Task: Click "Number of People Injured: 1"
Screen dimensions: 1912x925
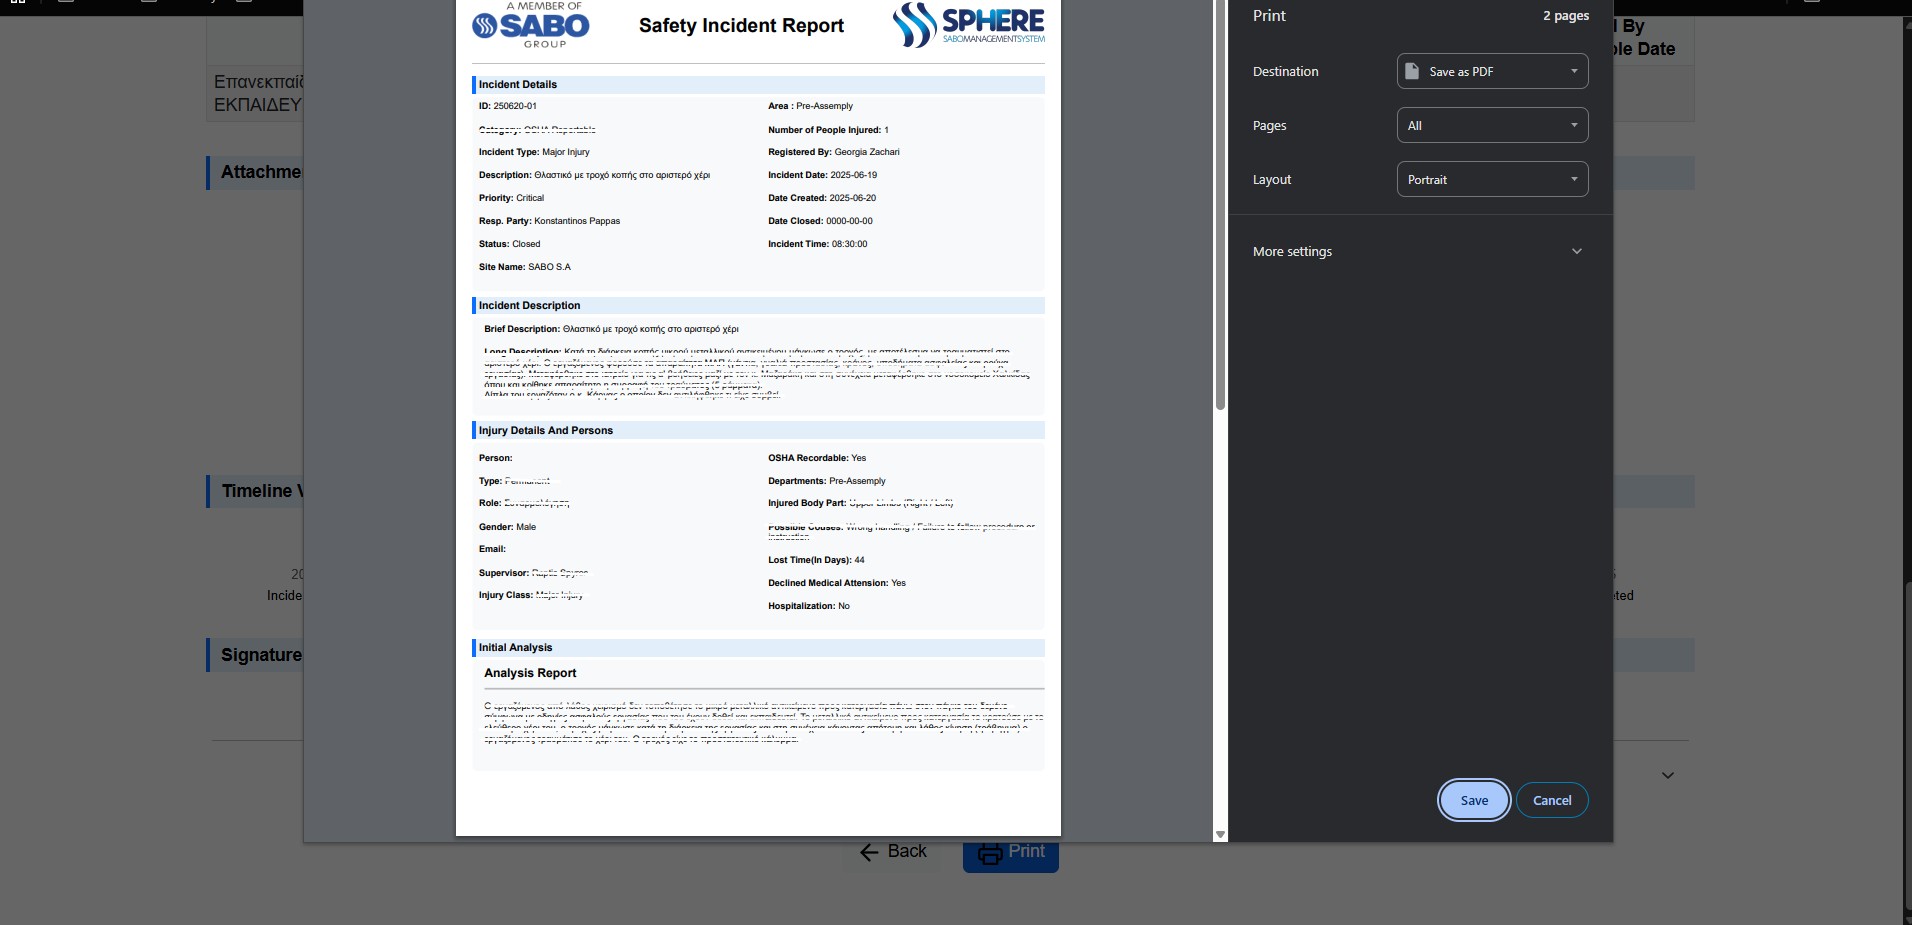Action: tap(828, 130)
